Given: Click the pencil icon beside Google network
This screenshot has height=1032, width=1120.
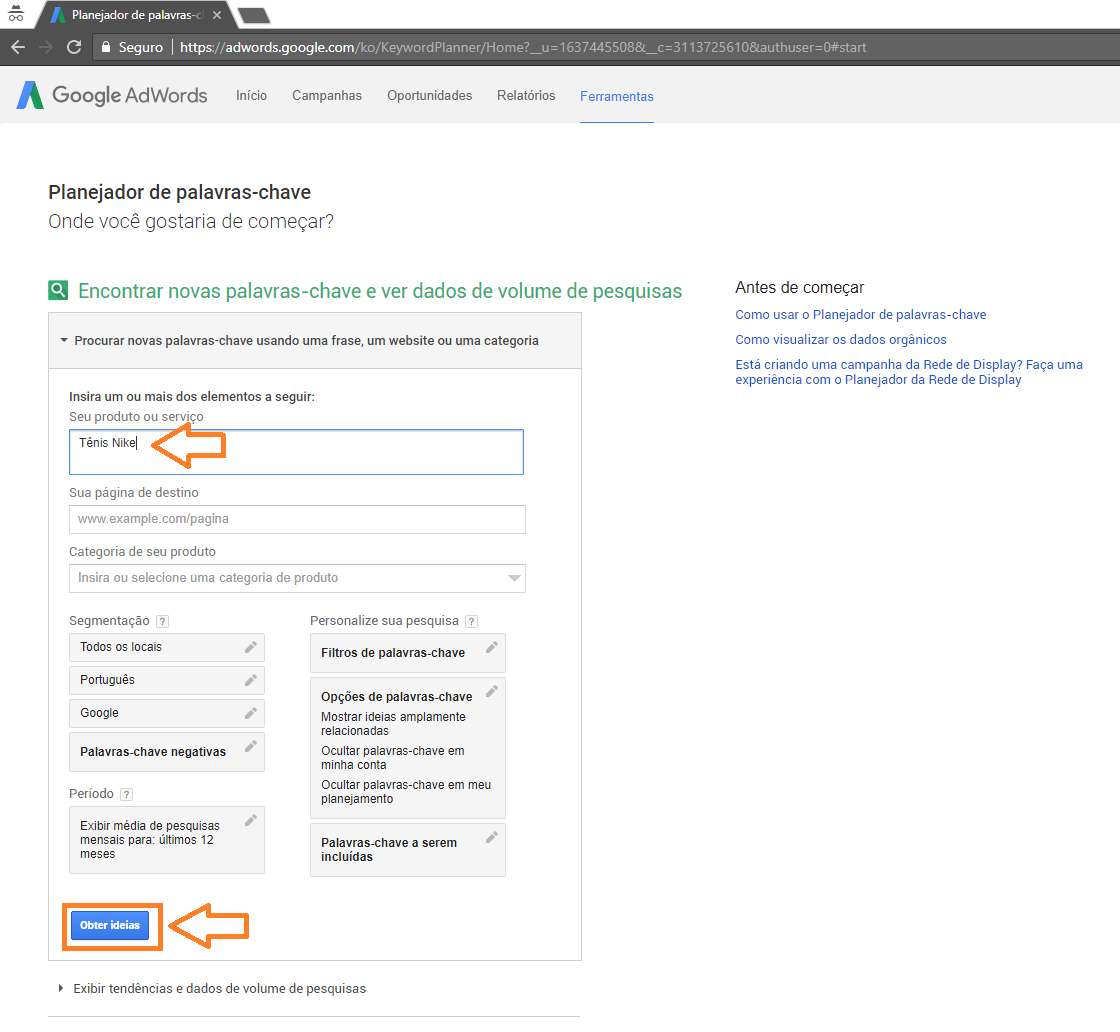Looking at the screenshot, I should click(251, 713).
